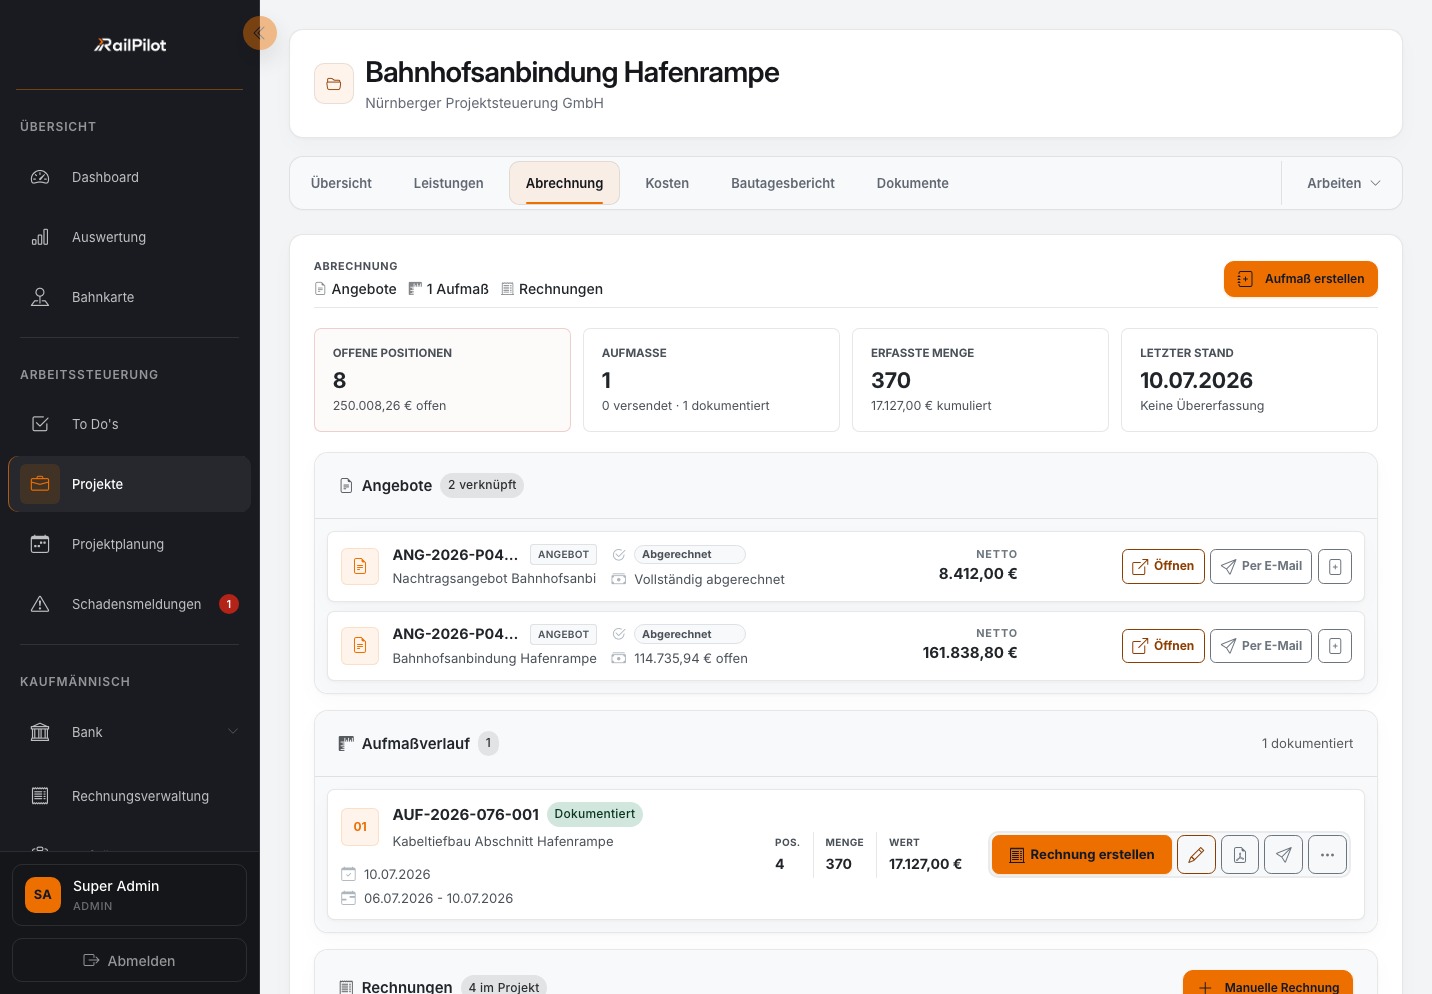This screenshot has height=994, width=1432.
Task: Click the AUF-2026-076-001 title
Action: click(466, 814)
